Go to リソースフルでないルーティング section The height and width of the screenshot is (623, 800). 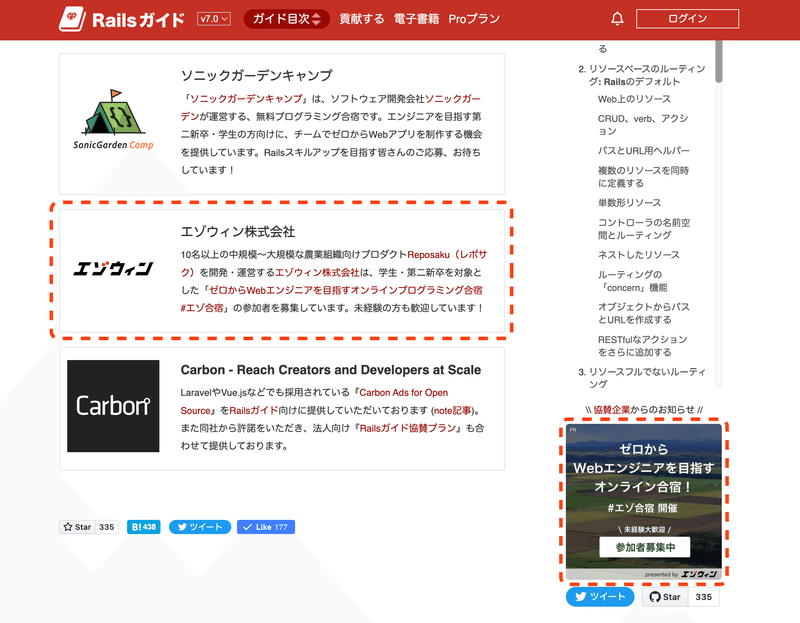point(647,378)
